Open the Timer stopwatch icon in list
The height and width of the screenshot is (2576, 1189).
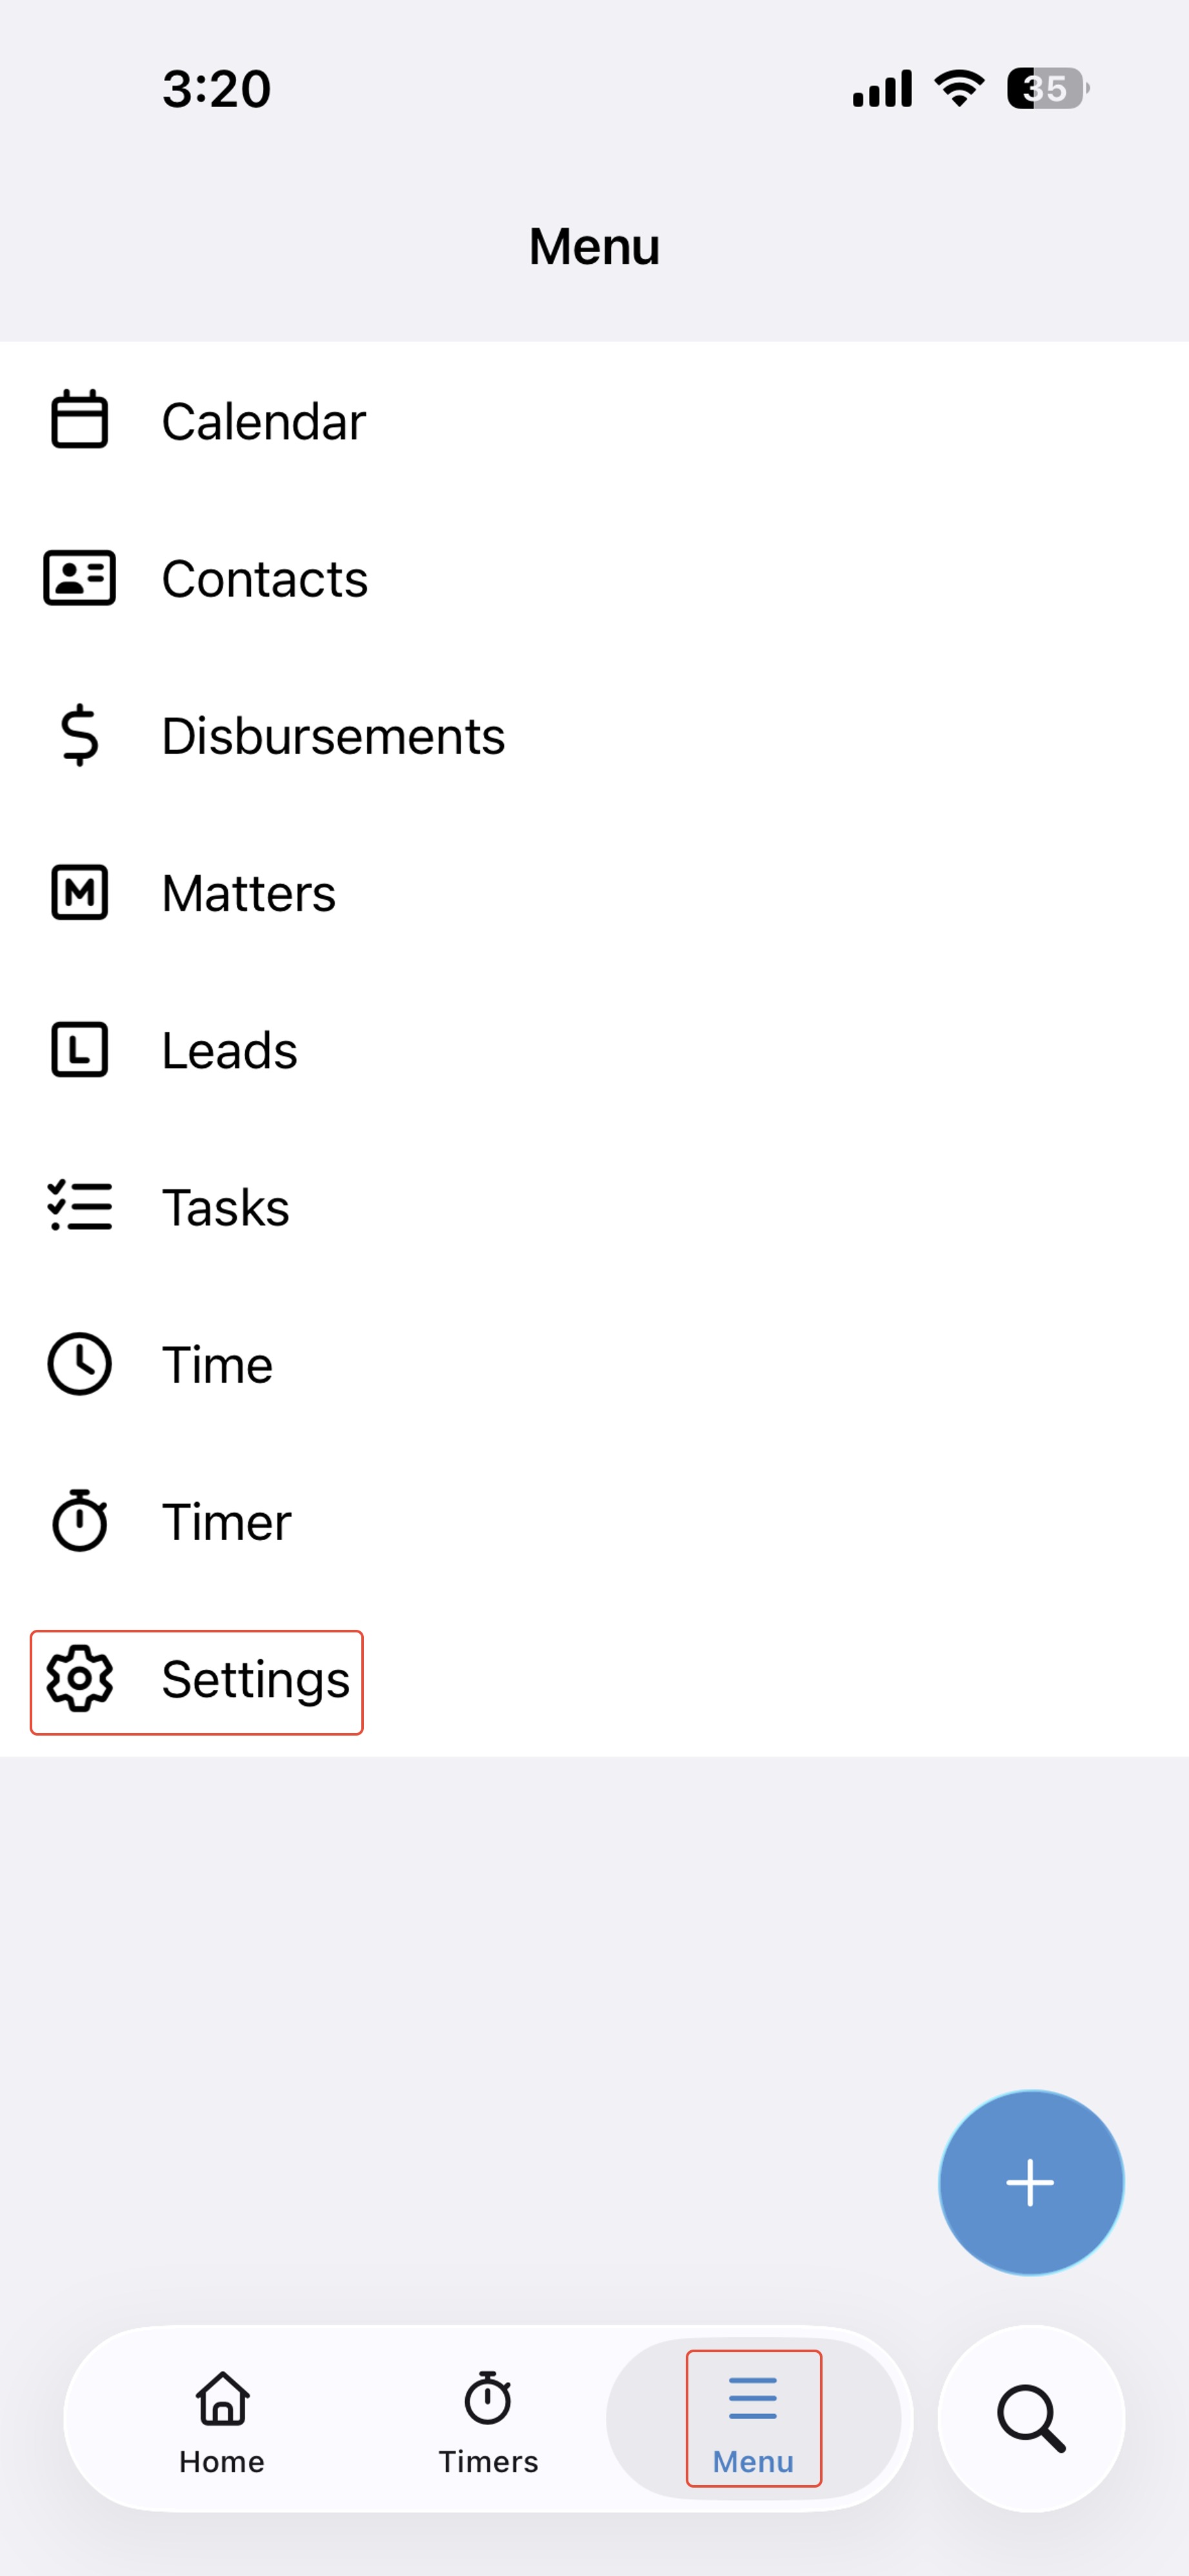coord(79,1521)
